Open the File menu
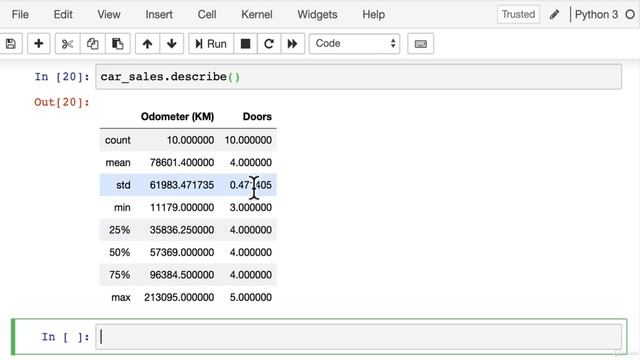640x360 pixels. click(x=20, y=15)
